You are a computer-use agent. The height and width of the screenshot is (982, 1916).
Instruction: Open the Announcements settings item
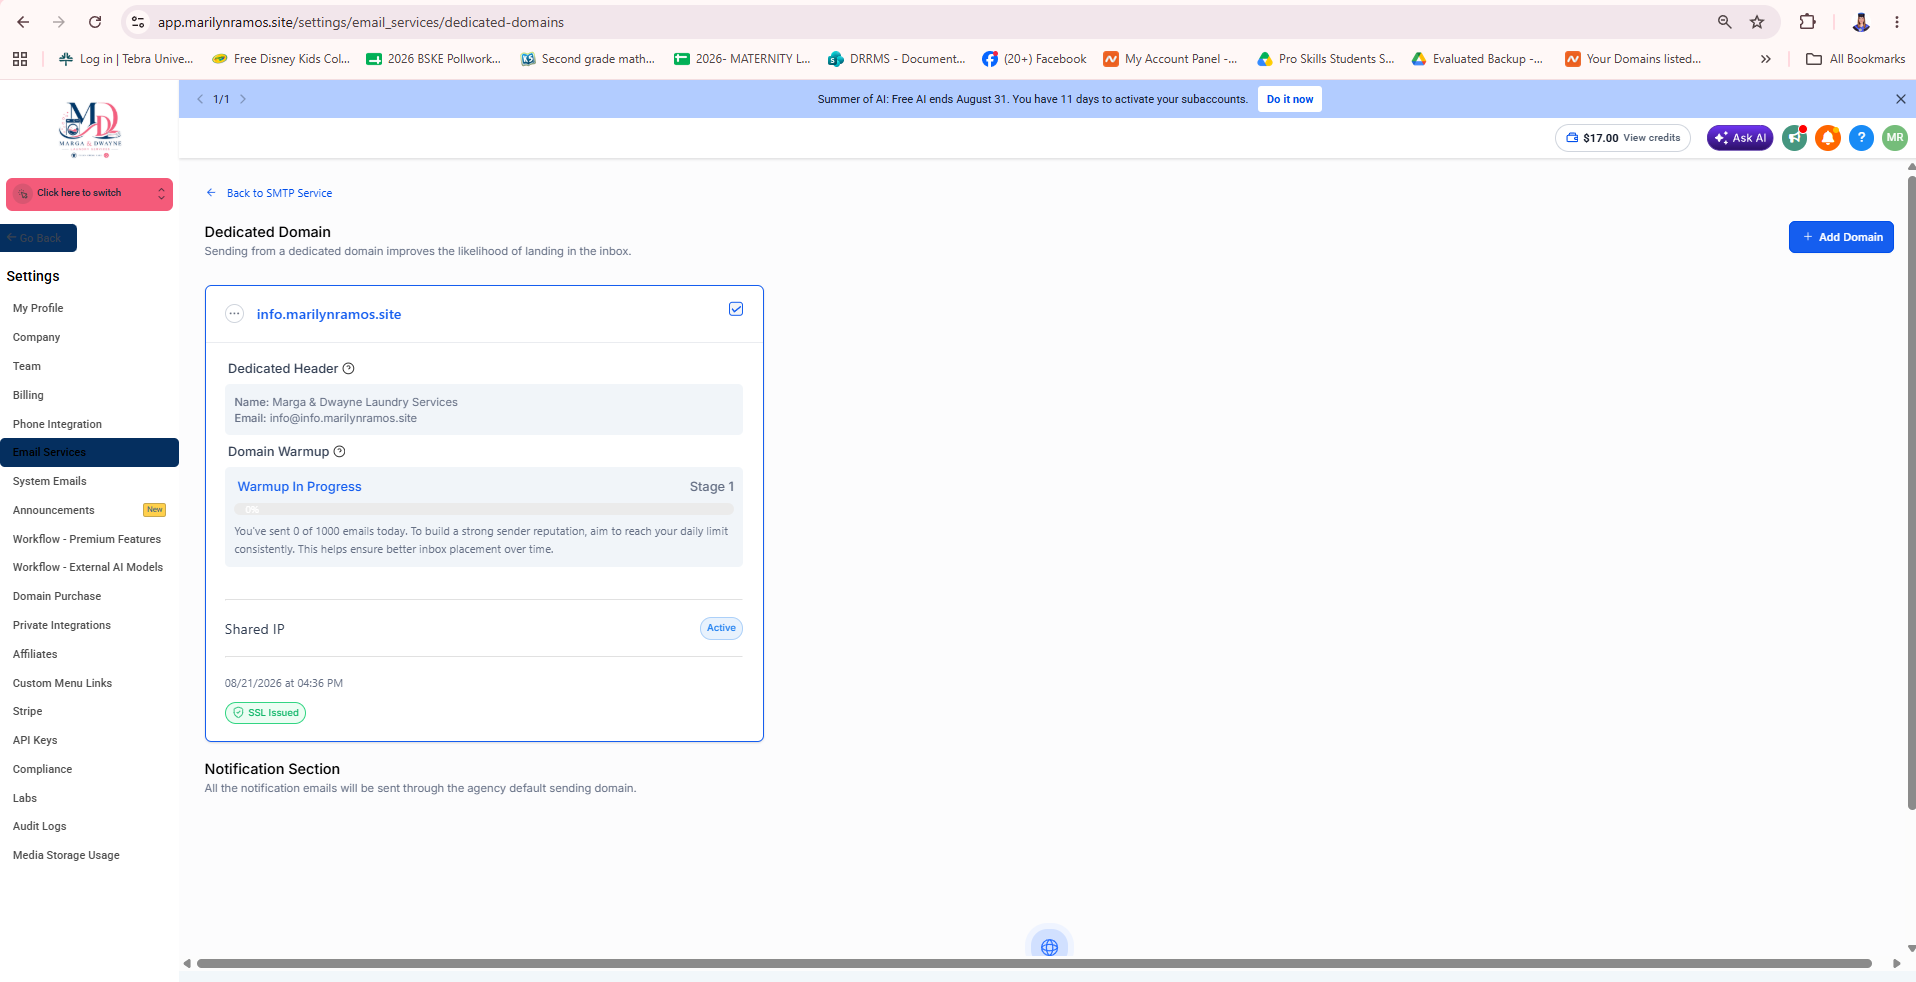54,510
